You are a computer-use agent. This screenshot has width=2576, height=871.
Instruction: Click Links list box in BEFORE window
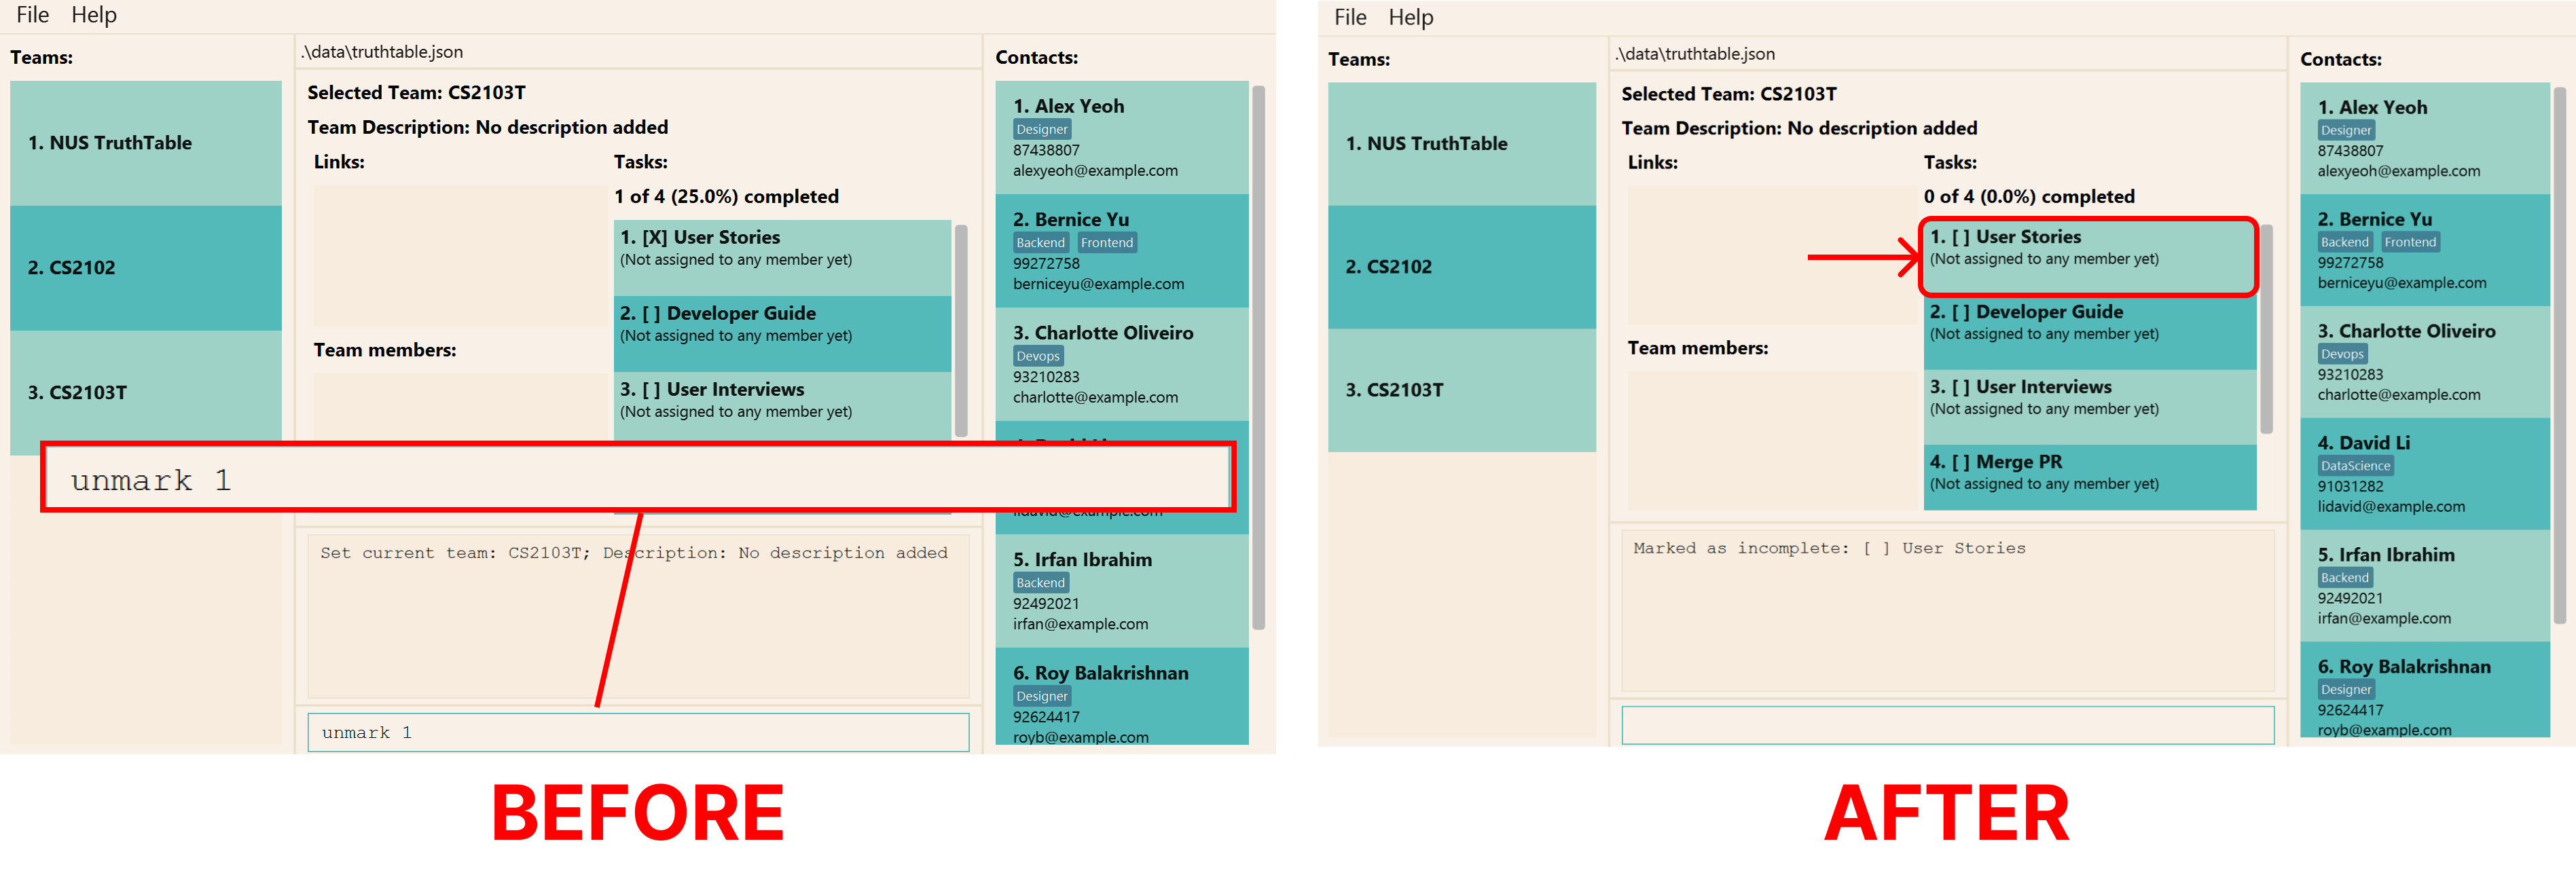460,256
